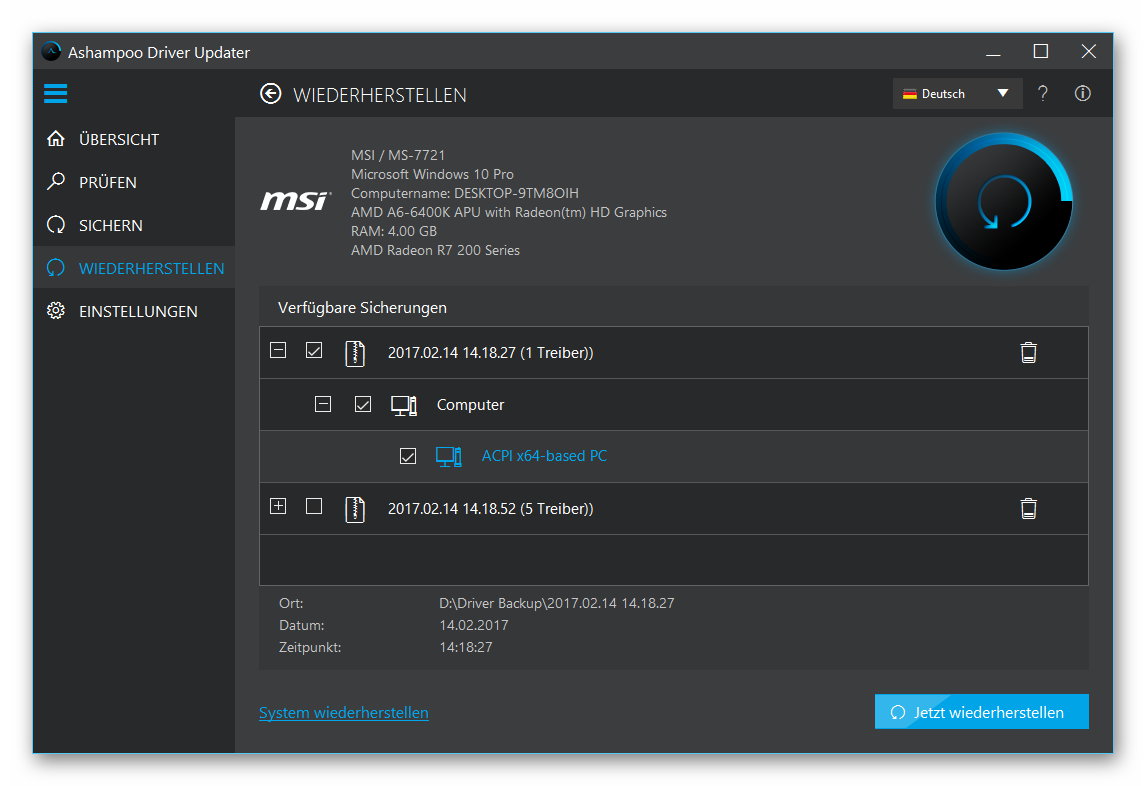Collapse the 14.18.27 backup entry
This screenshot has width=1146, height=786.
click(278, 350)
